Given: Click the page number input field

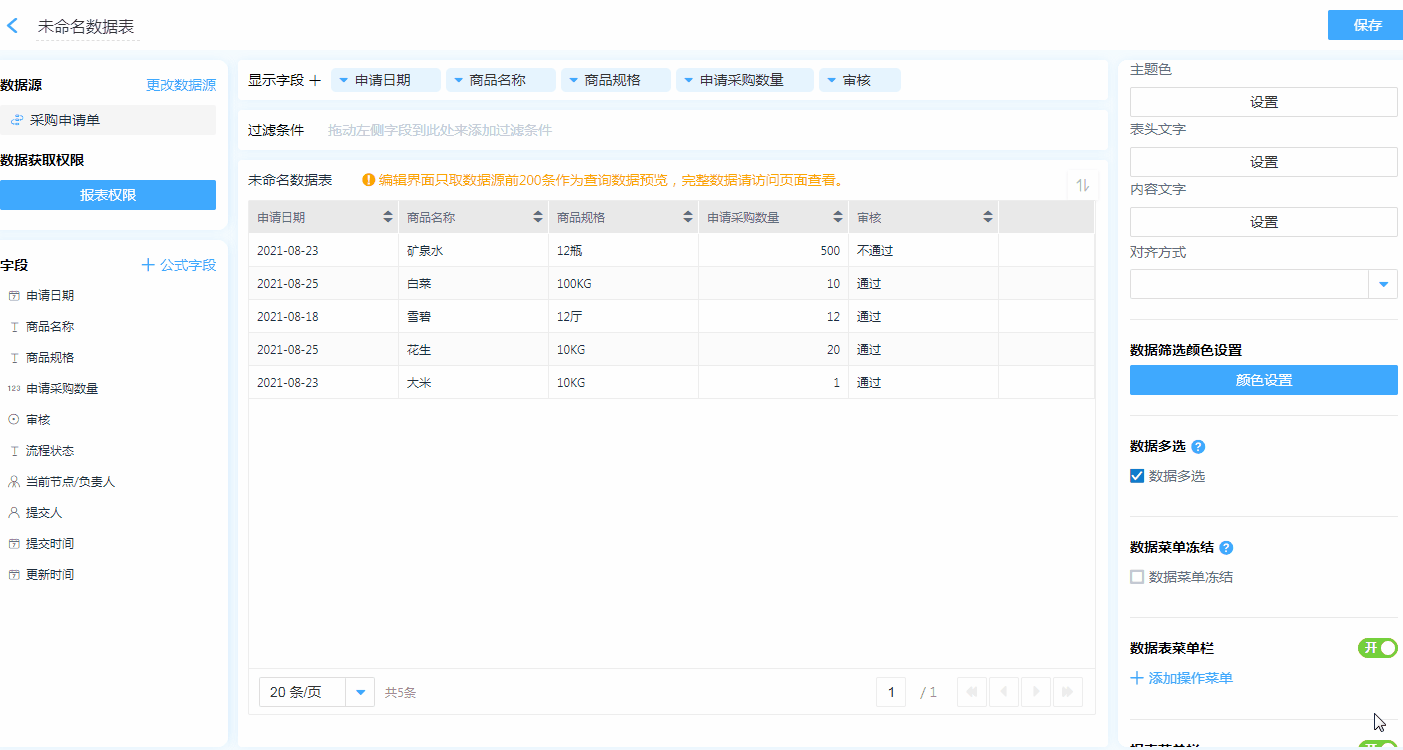Looking at the screenshot, I should click(x=891, y=692).
